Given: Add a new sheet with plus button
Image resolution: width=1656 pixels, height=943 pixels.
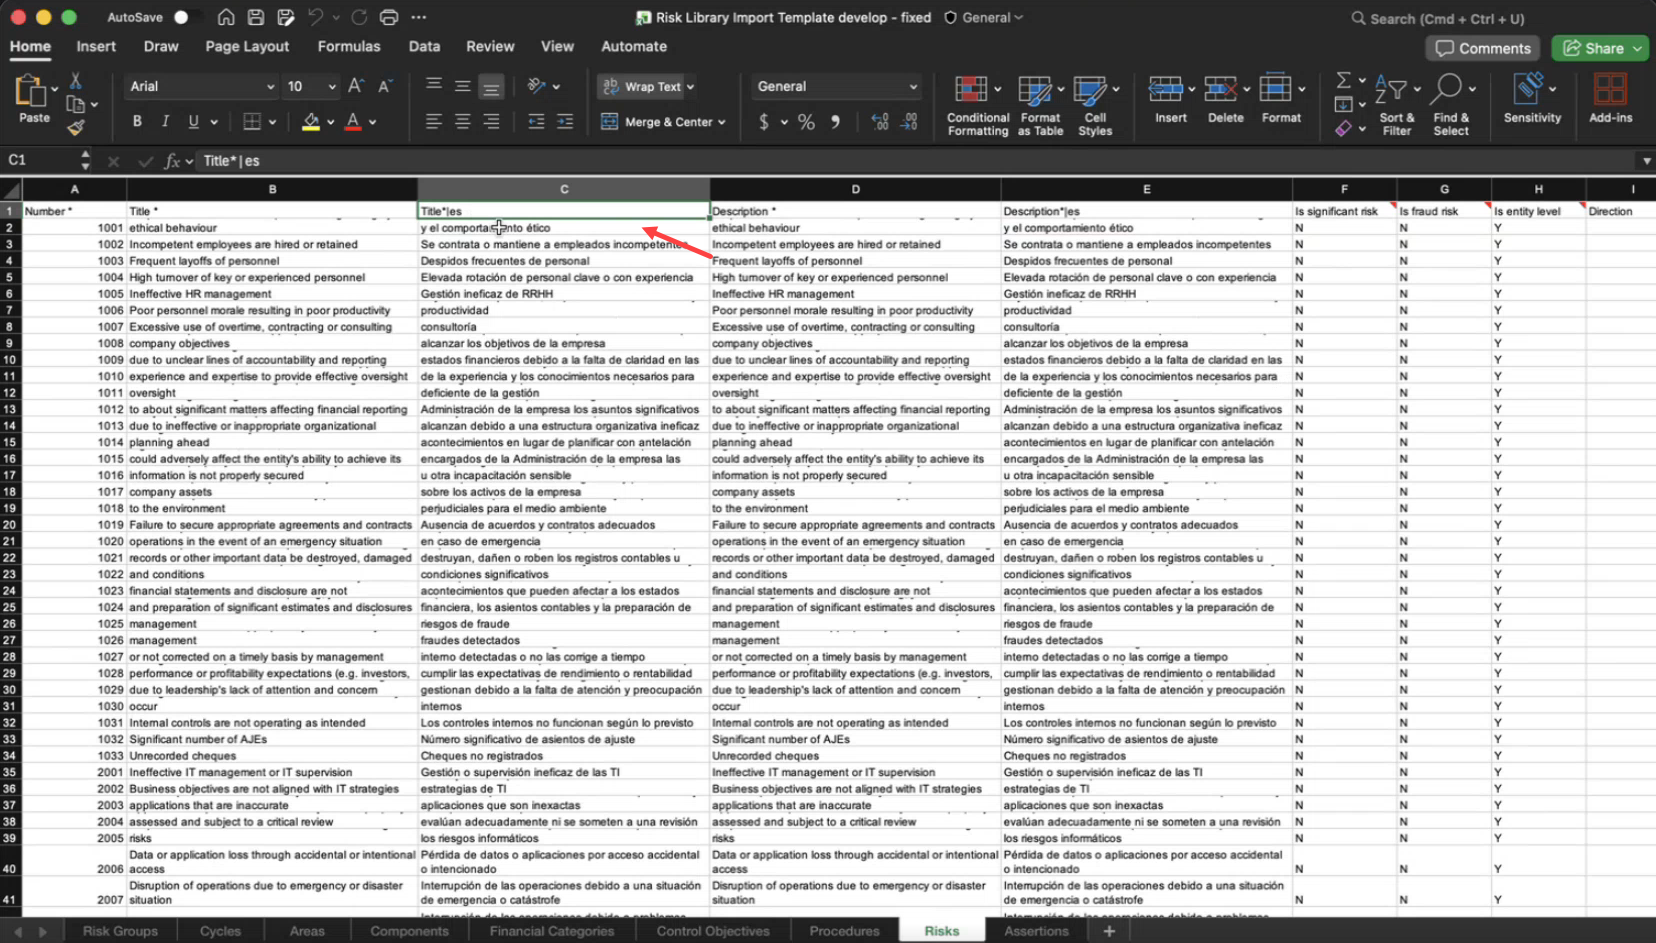Looking at the screenshot, I should [1108, 931].
